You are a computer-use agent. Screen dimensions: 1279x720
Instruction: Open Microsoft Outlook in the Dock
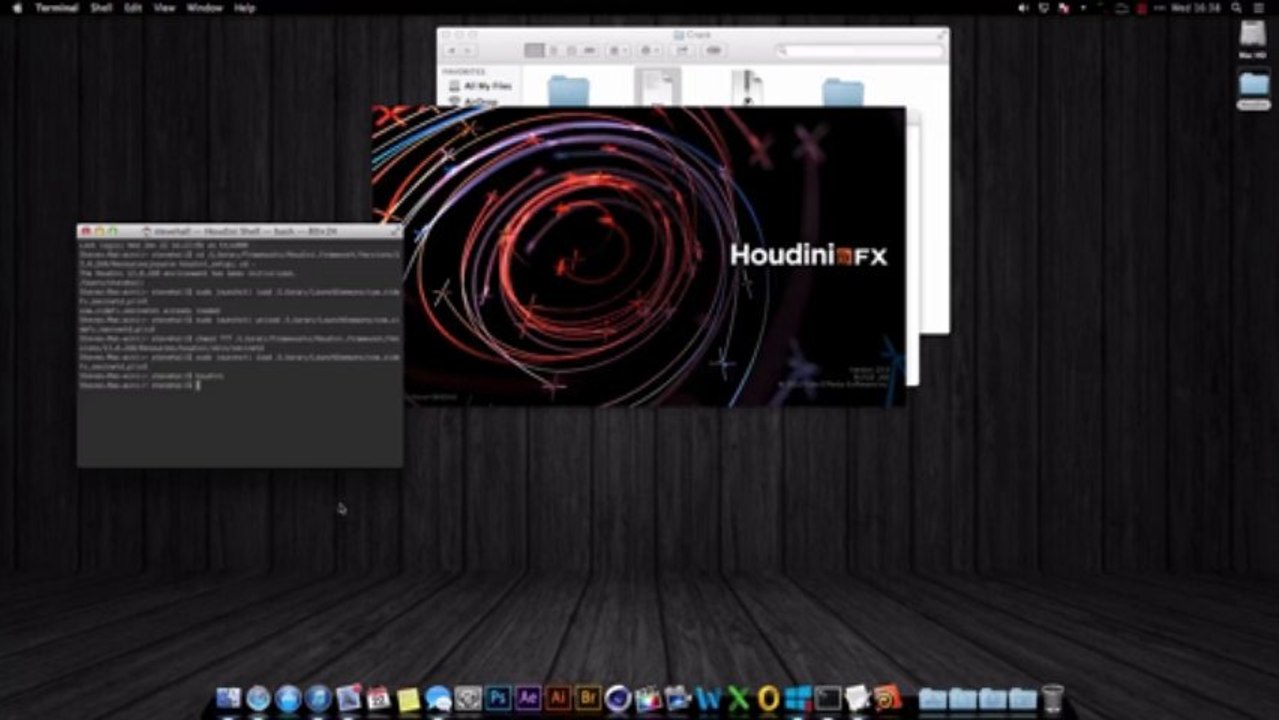[x=768, y=697]
